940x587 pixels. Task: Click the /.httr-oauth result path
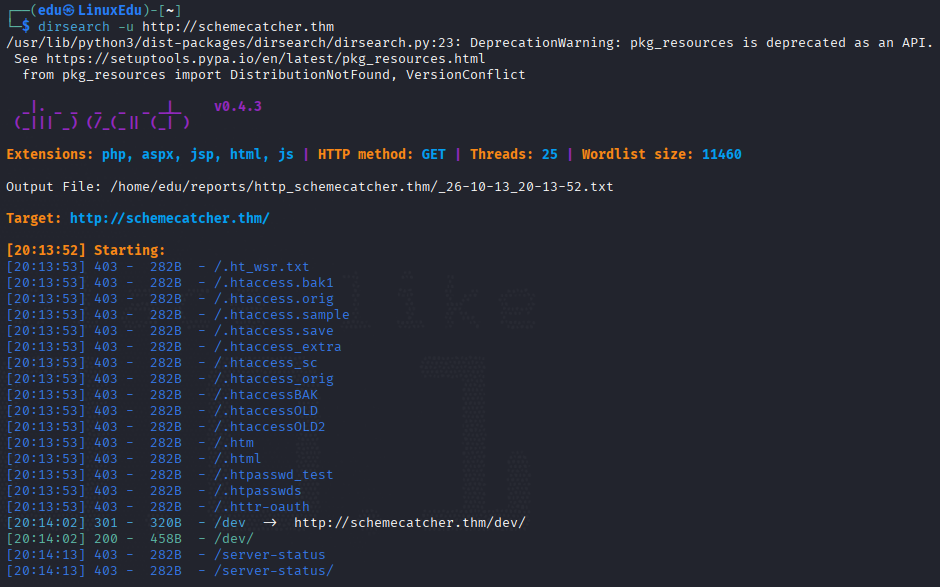click(x=261, y=507)
